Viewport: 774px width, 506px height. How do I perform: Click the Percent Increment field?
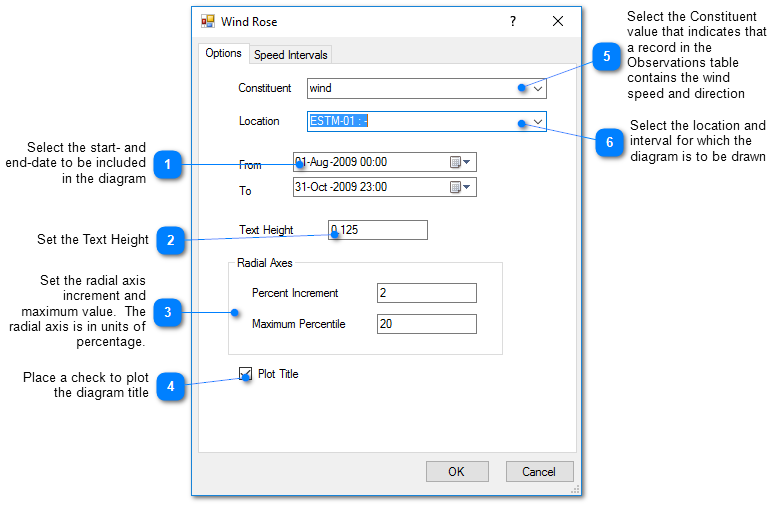point(426,293)
